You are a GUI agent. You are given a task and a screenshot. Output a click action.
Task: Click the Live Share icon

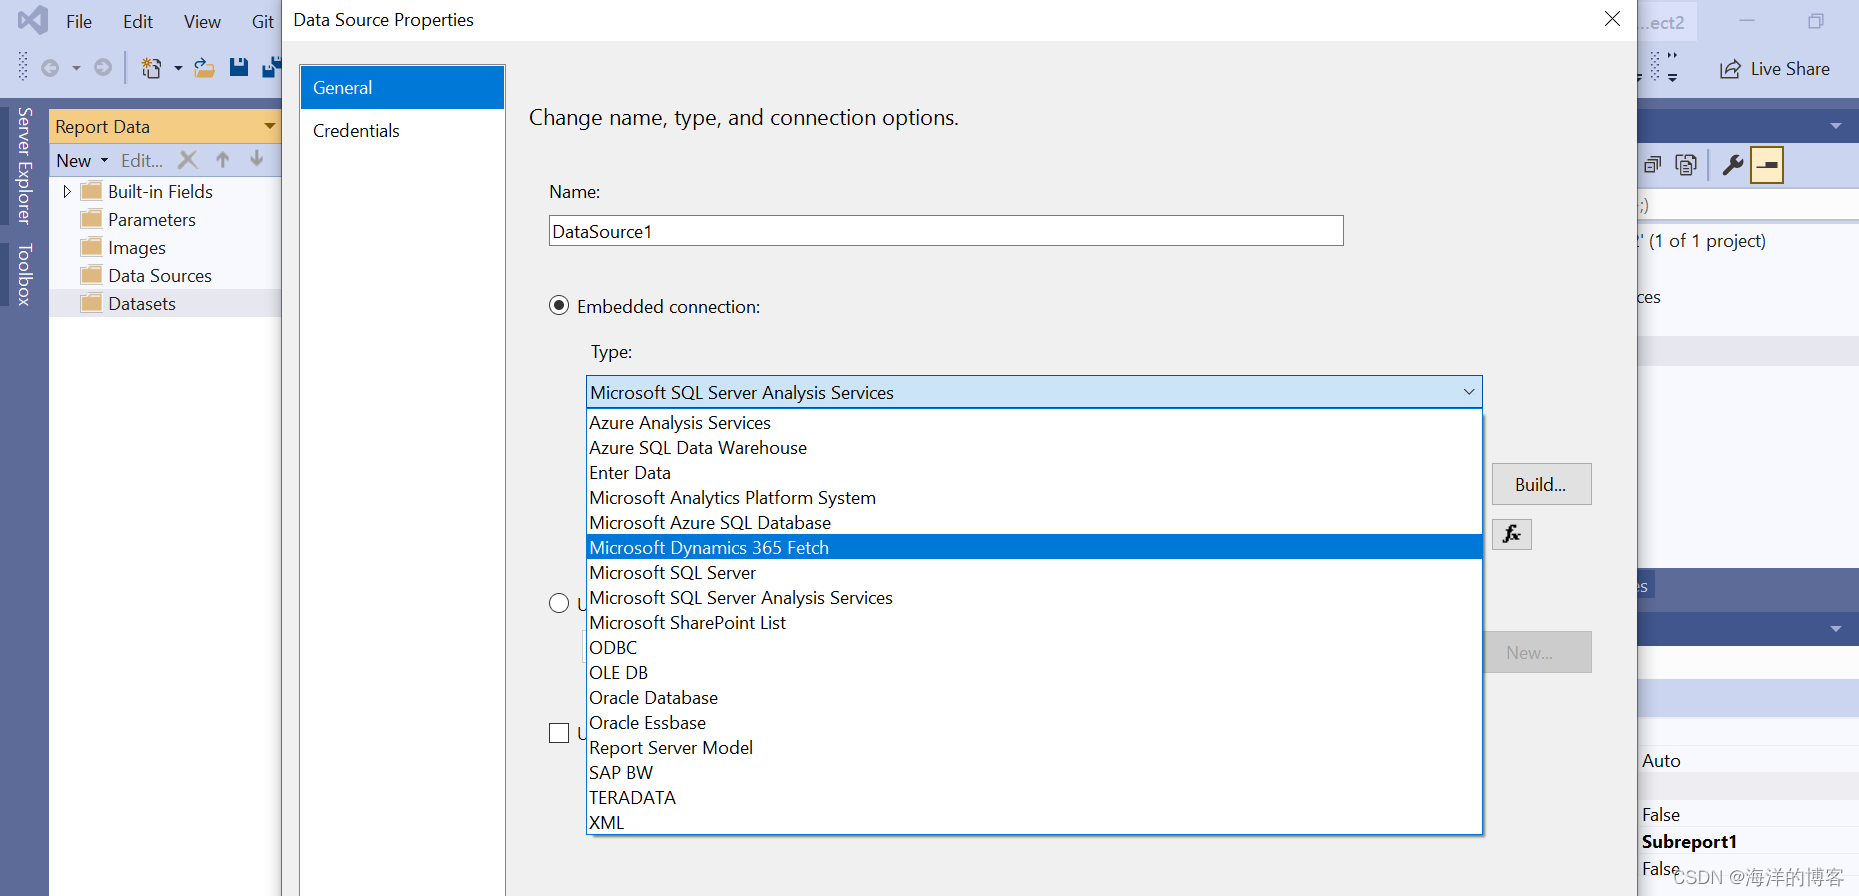(x=1730, y=69)
